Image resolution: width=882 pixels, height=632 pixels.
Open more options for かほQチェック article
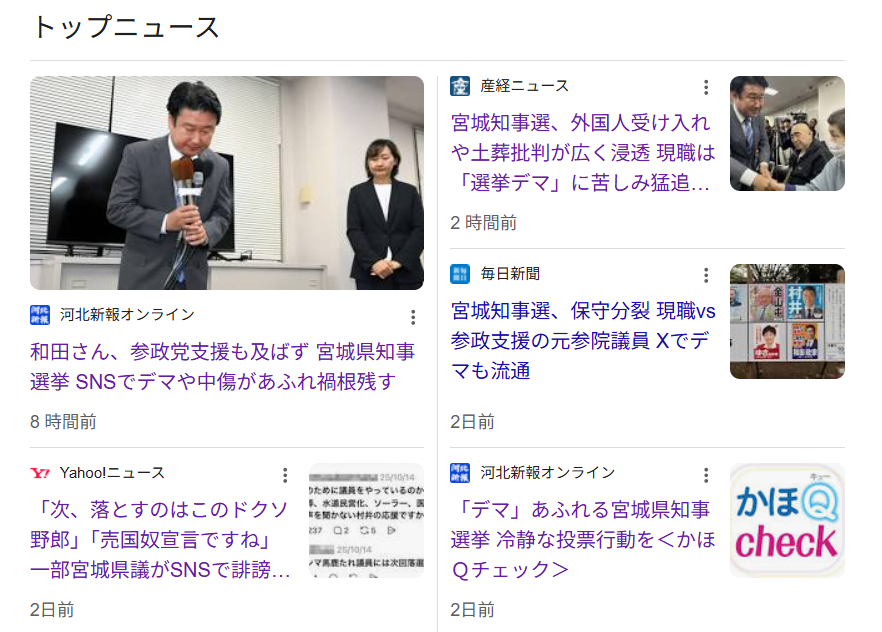pyautogui.click(x=706, y=475)
